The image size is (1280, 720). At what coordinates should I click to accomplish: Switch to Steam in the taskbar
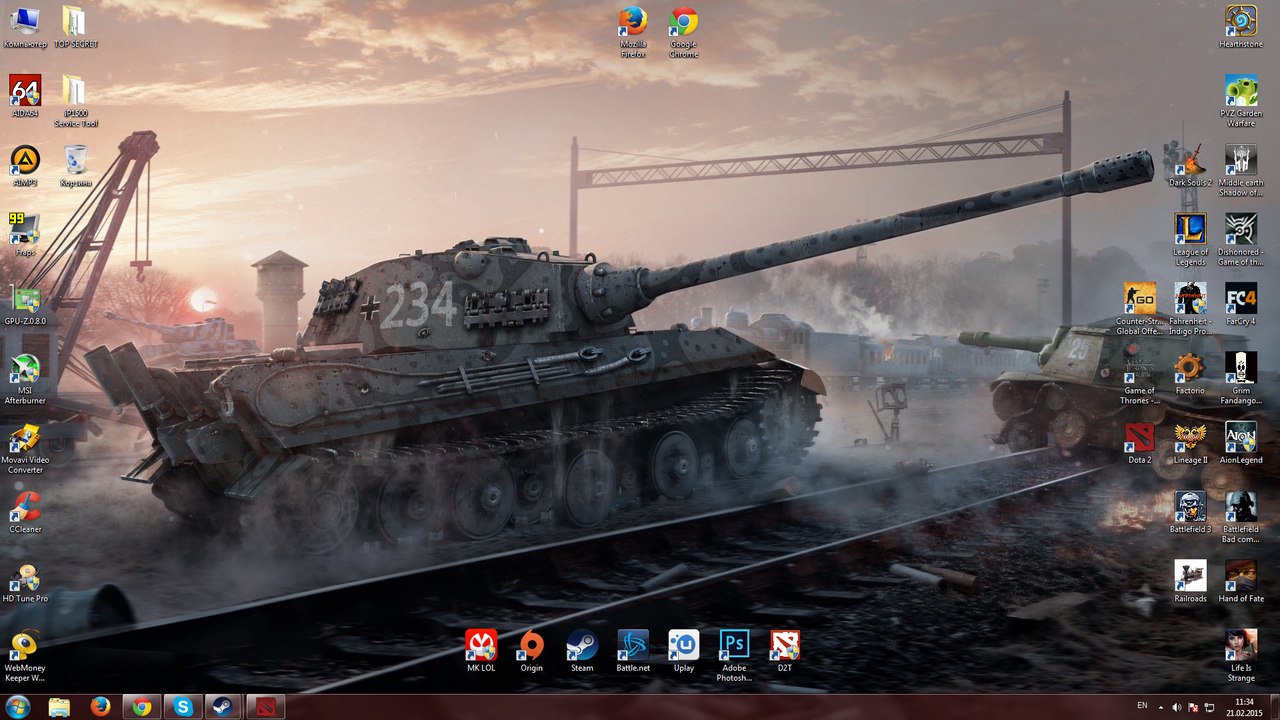(x=223, y=707)
